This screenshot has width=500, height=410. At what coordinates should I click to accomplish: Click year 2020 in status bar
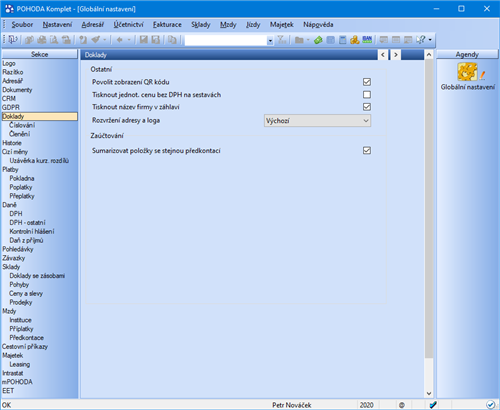click(366, 405)
